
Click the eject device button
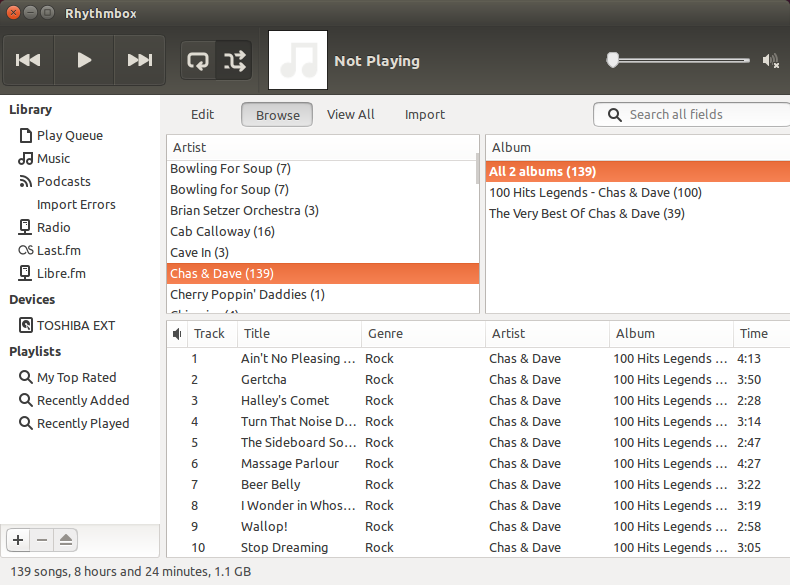[65, 540]
